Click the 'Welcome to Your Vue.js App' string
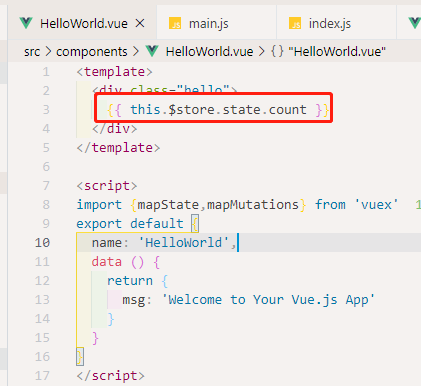This screenshot has width=421, height=386. coord(268,300)
